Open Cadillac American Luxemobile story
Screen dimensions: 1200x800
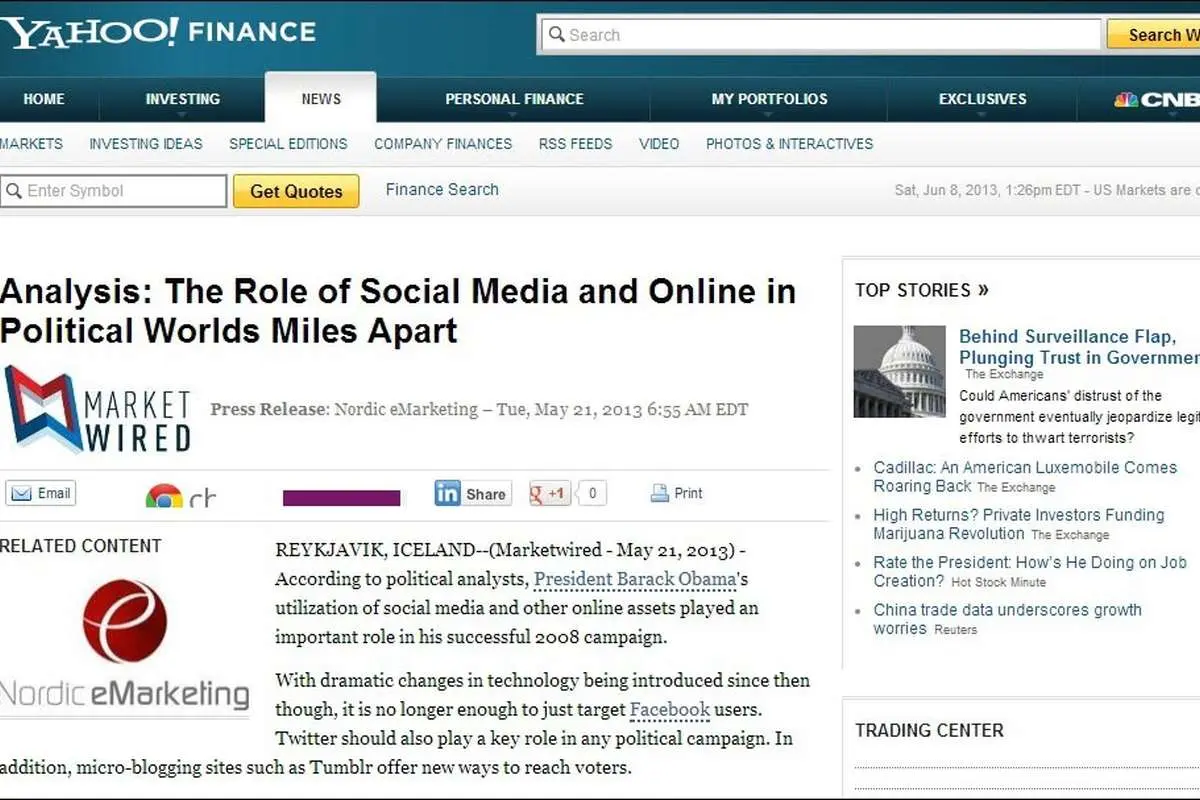(x=1025, y=476)
